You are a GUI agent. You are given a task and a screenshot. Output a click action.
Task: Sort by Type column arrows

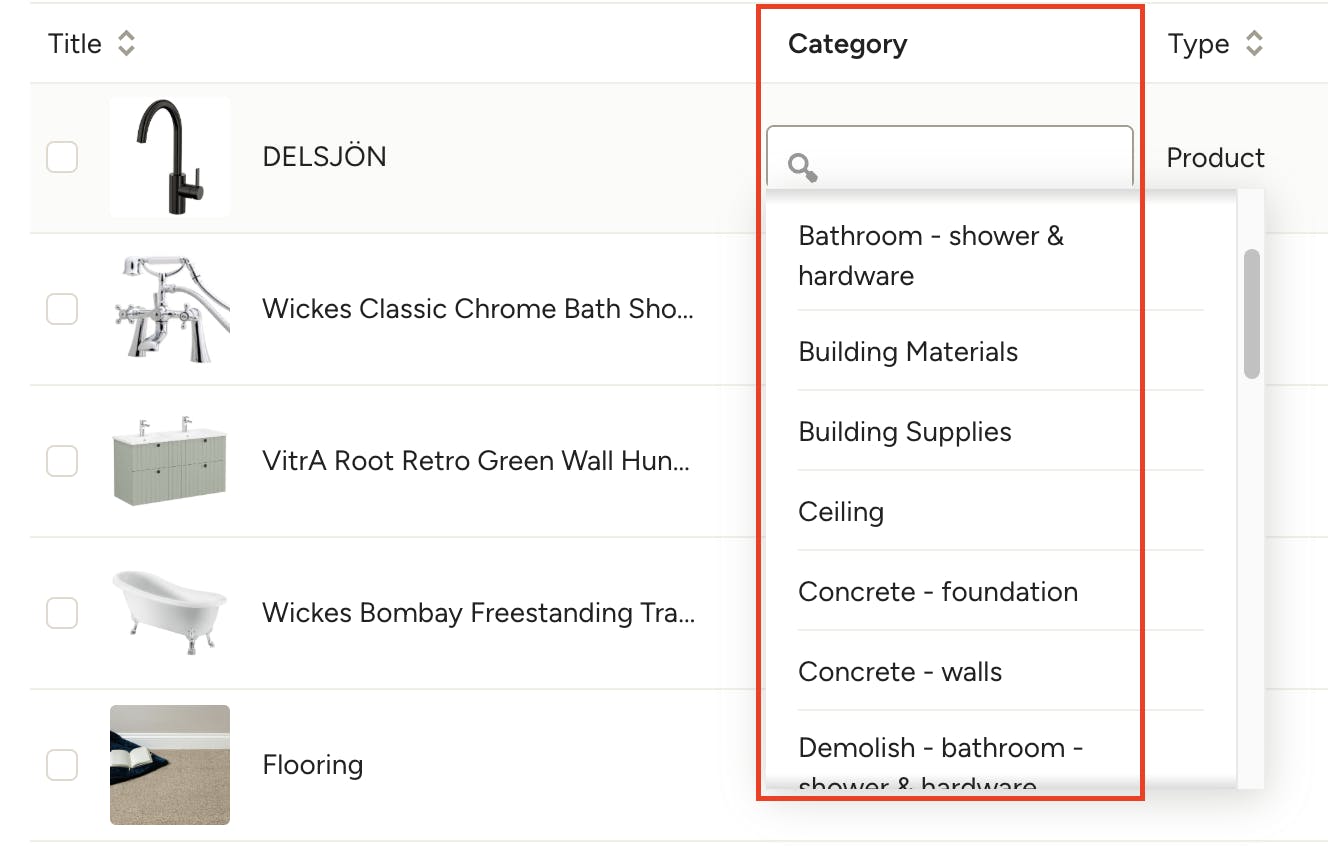click(x=1254, y=44)
